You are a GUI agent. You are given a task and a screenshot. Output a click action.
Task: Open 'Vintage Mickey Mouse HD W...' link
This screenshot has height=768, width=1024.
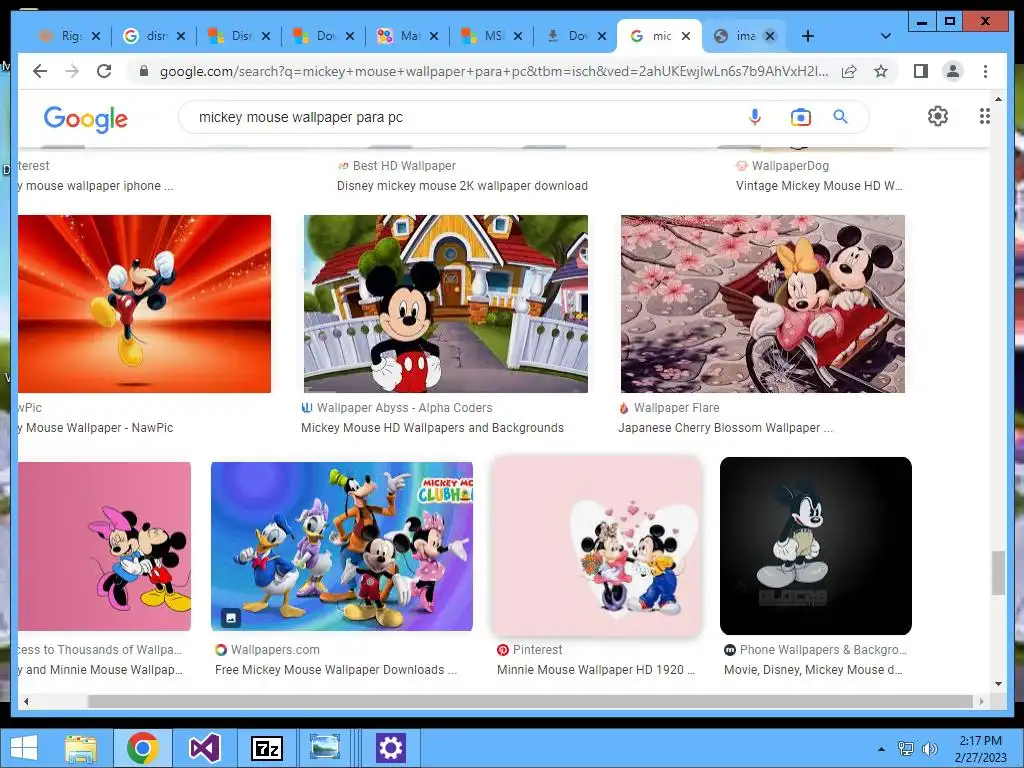coord(819,186)
